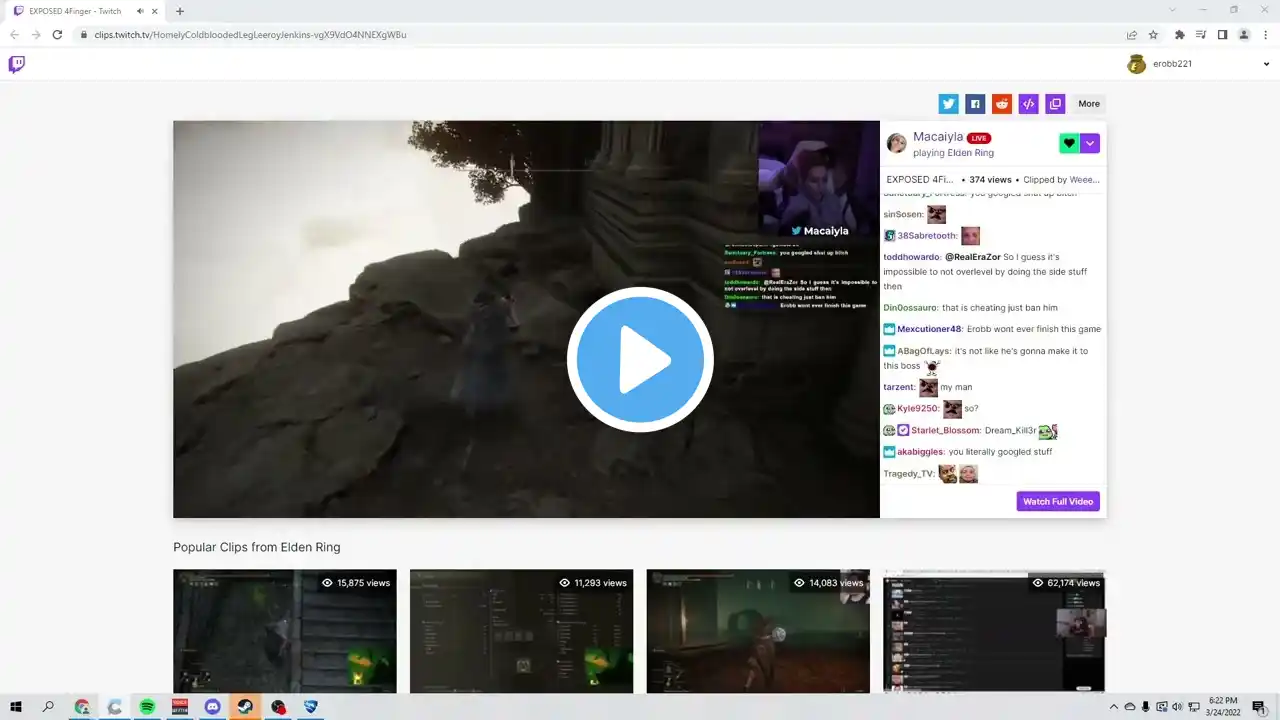Open Rocket League from the taskbar
The height and width of the screenshot is (720, 1280).
click(311, 707)
